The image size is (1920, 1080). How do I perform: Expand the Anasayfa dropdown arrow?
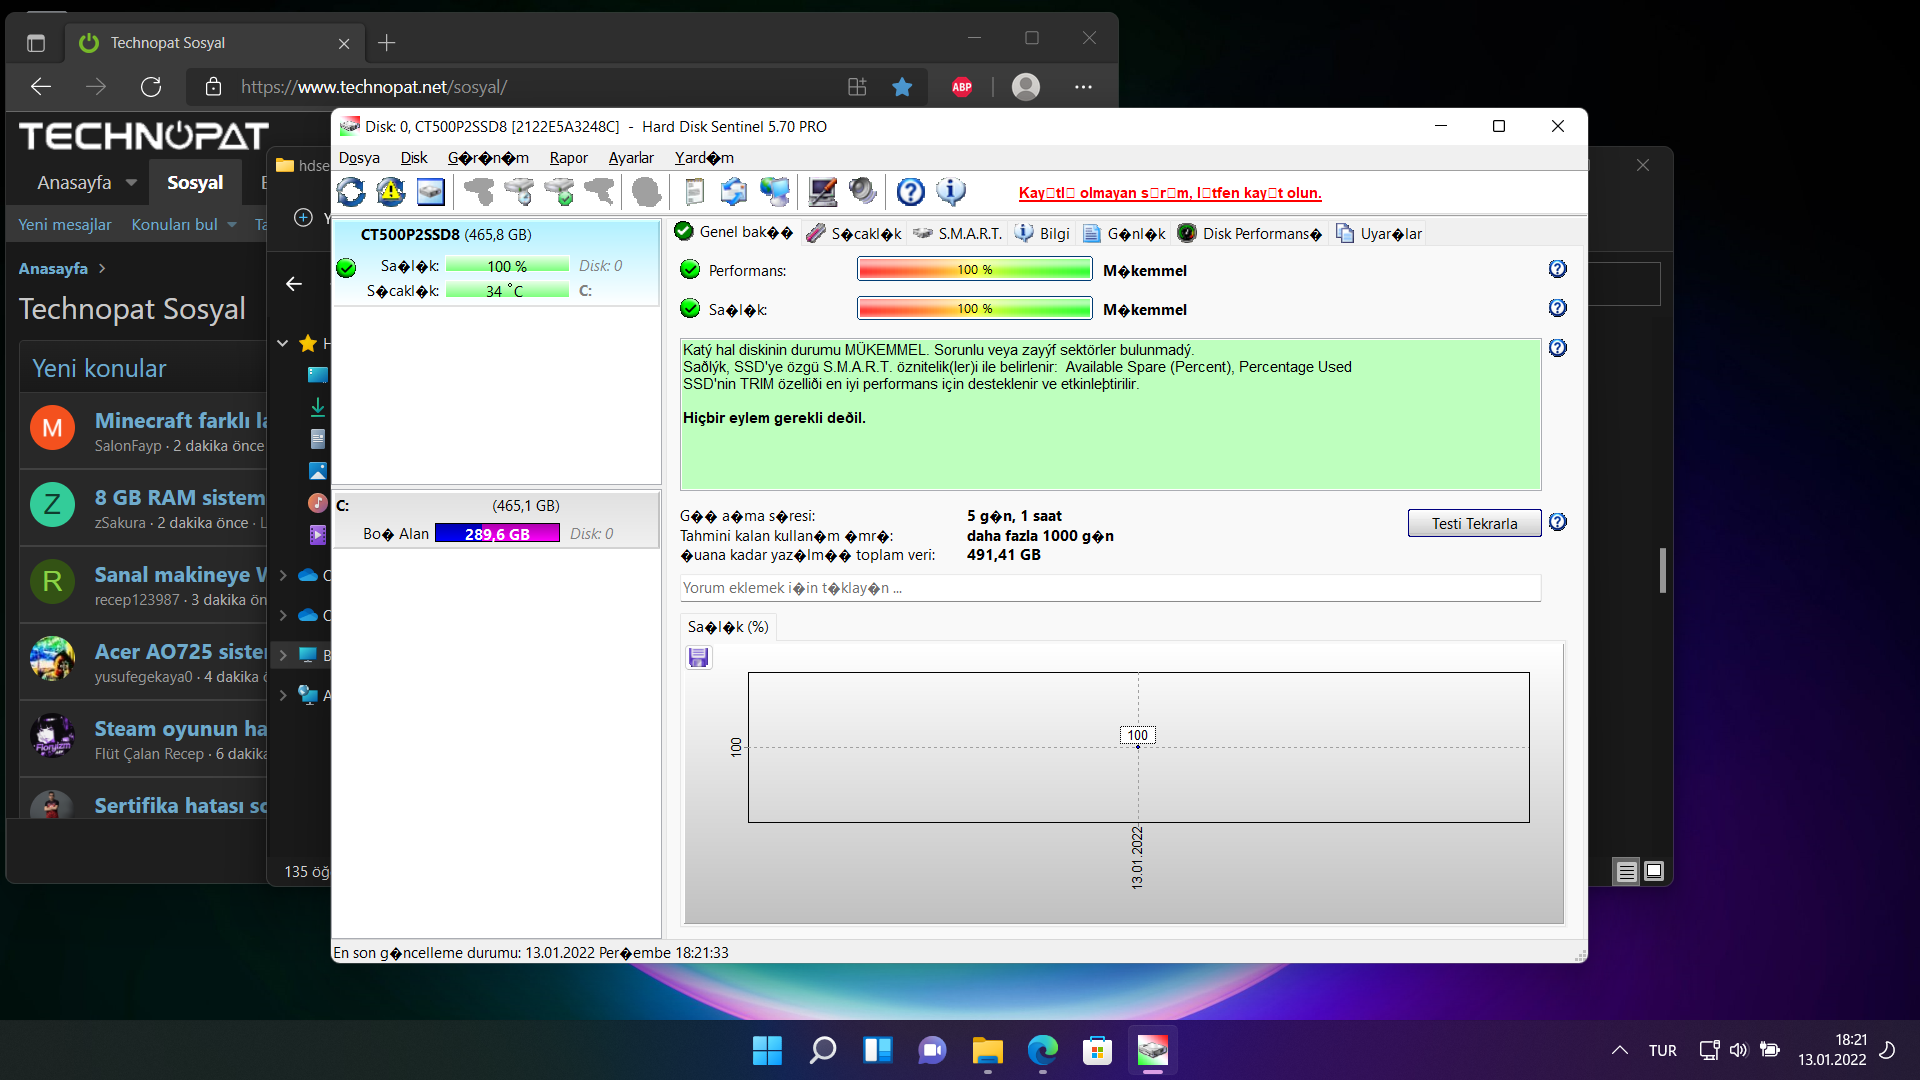coord(131,183)
